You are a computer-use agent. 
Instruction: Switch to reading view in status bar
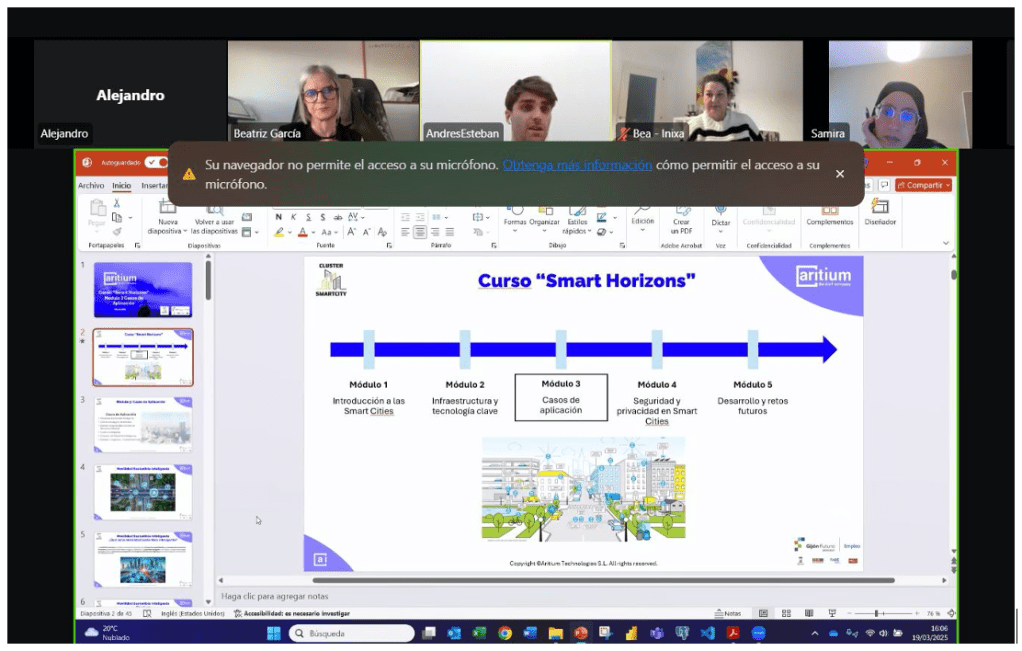808,613
